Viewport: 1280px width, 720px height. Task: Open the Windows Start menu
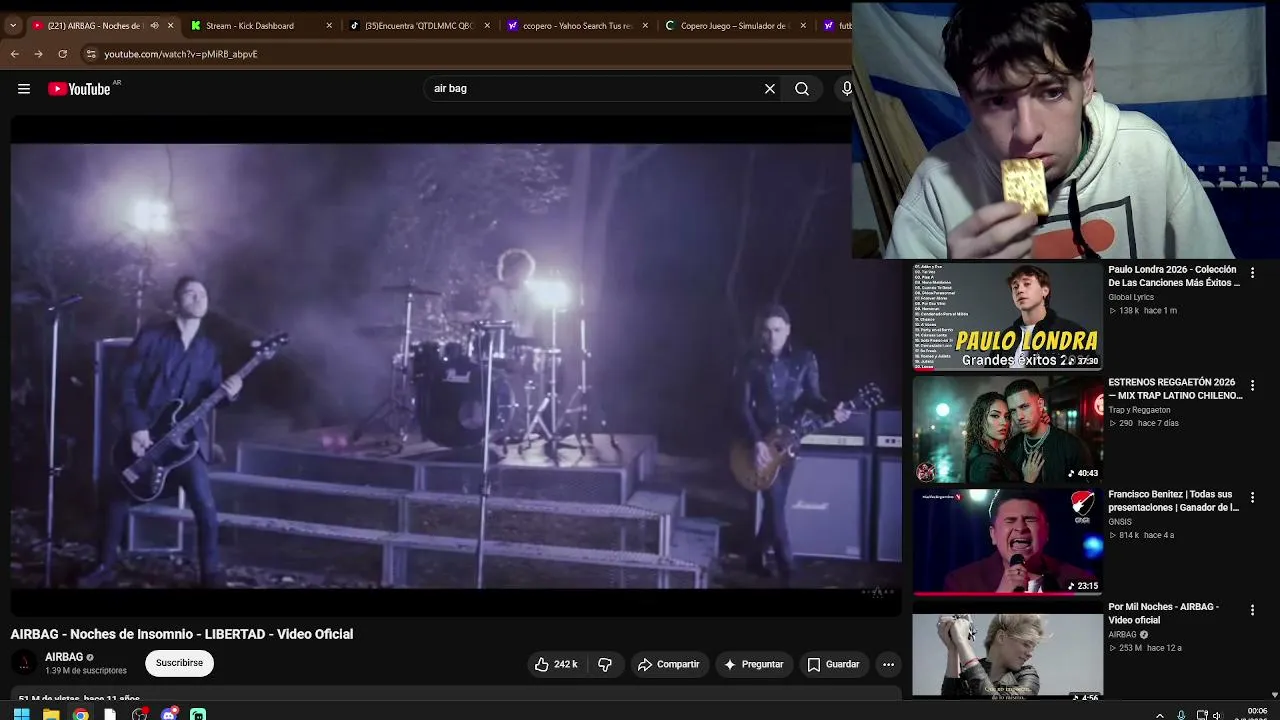(21, 714)
